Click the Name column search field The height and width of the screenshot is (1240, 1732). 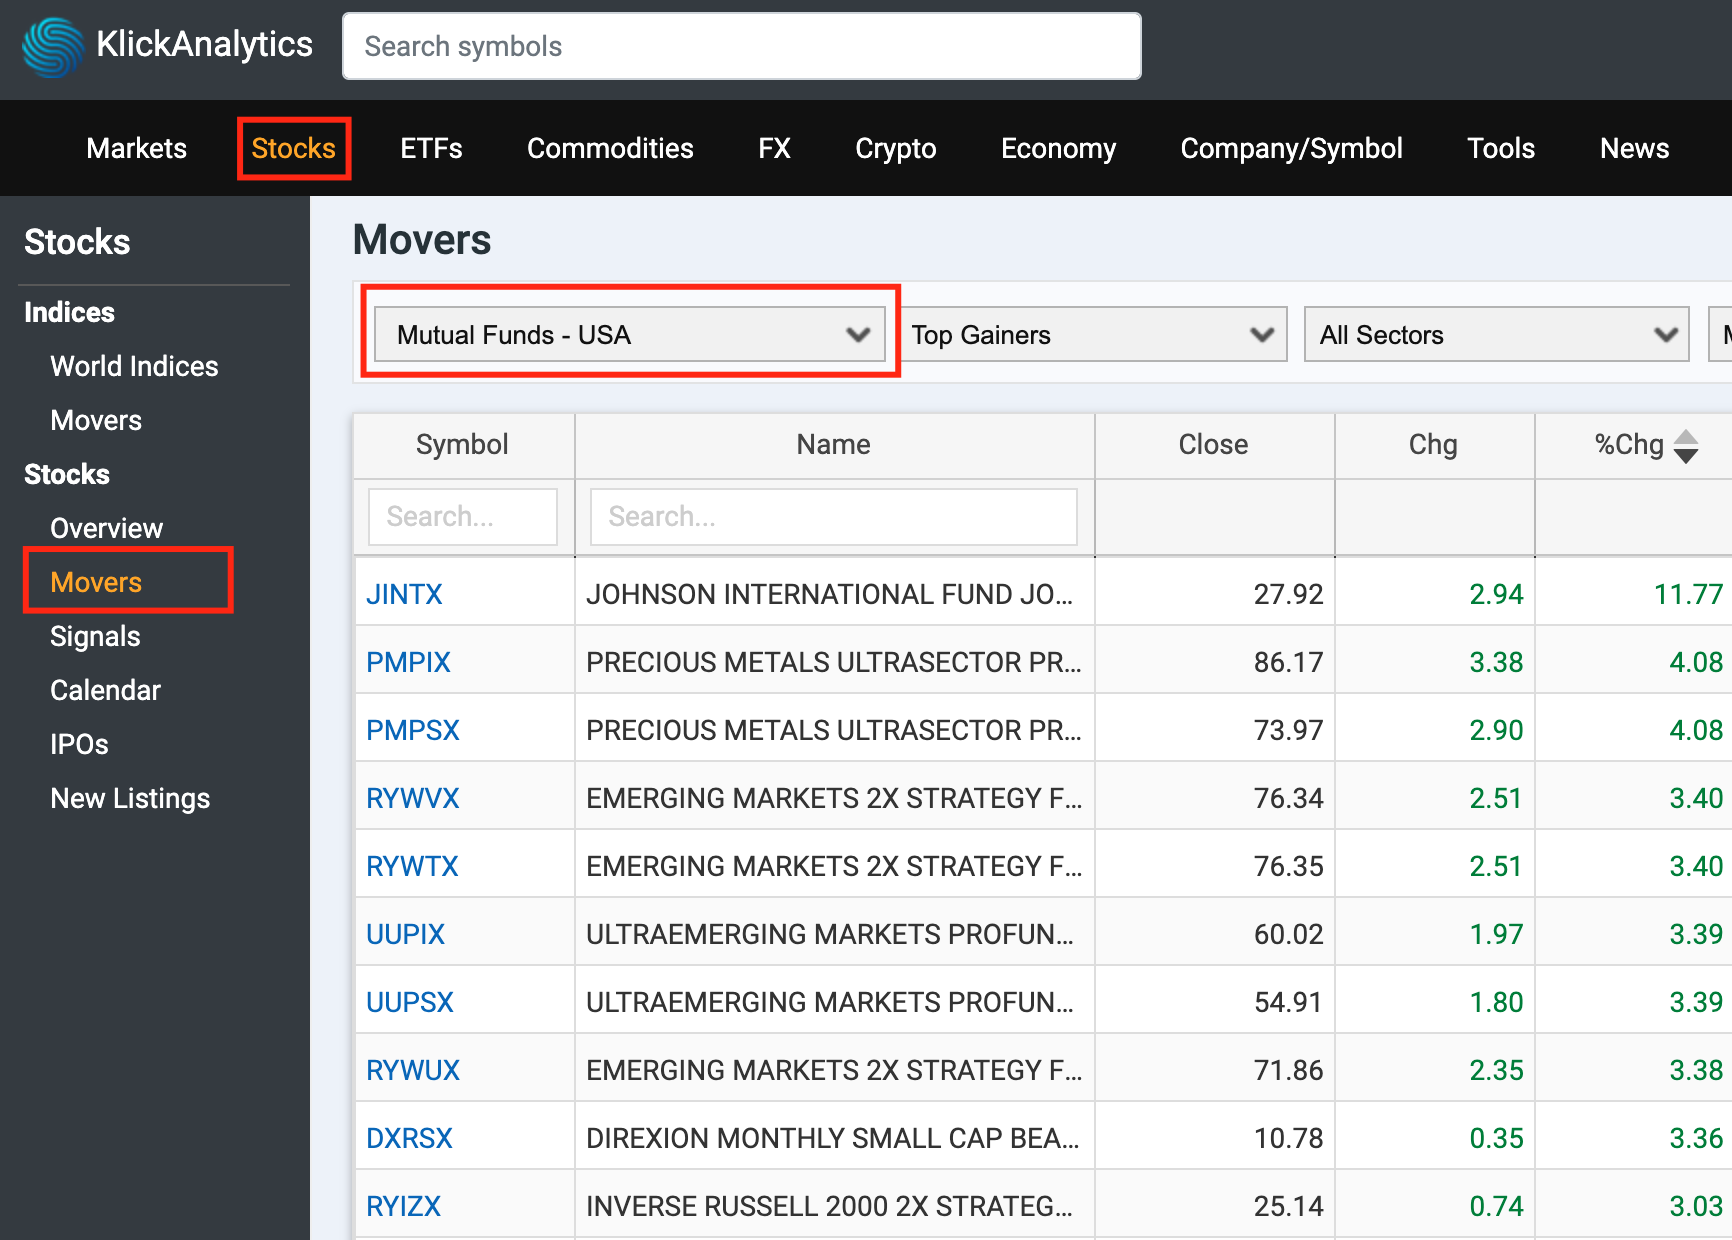(834, 517)
